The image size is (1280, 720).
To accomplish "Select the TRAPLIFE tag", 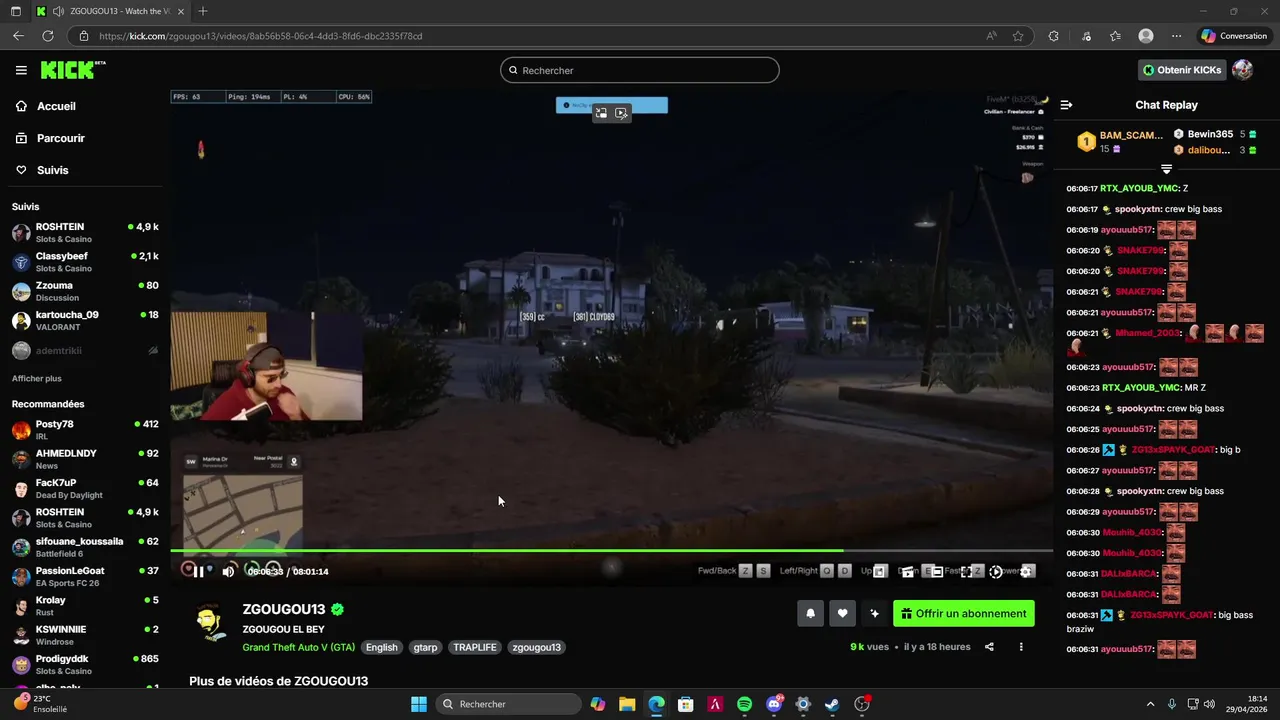I will pyautogui.click(x=475, y=647).
